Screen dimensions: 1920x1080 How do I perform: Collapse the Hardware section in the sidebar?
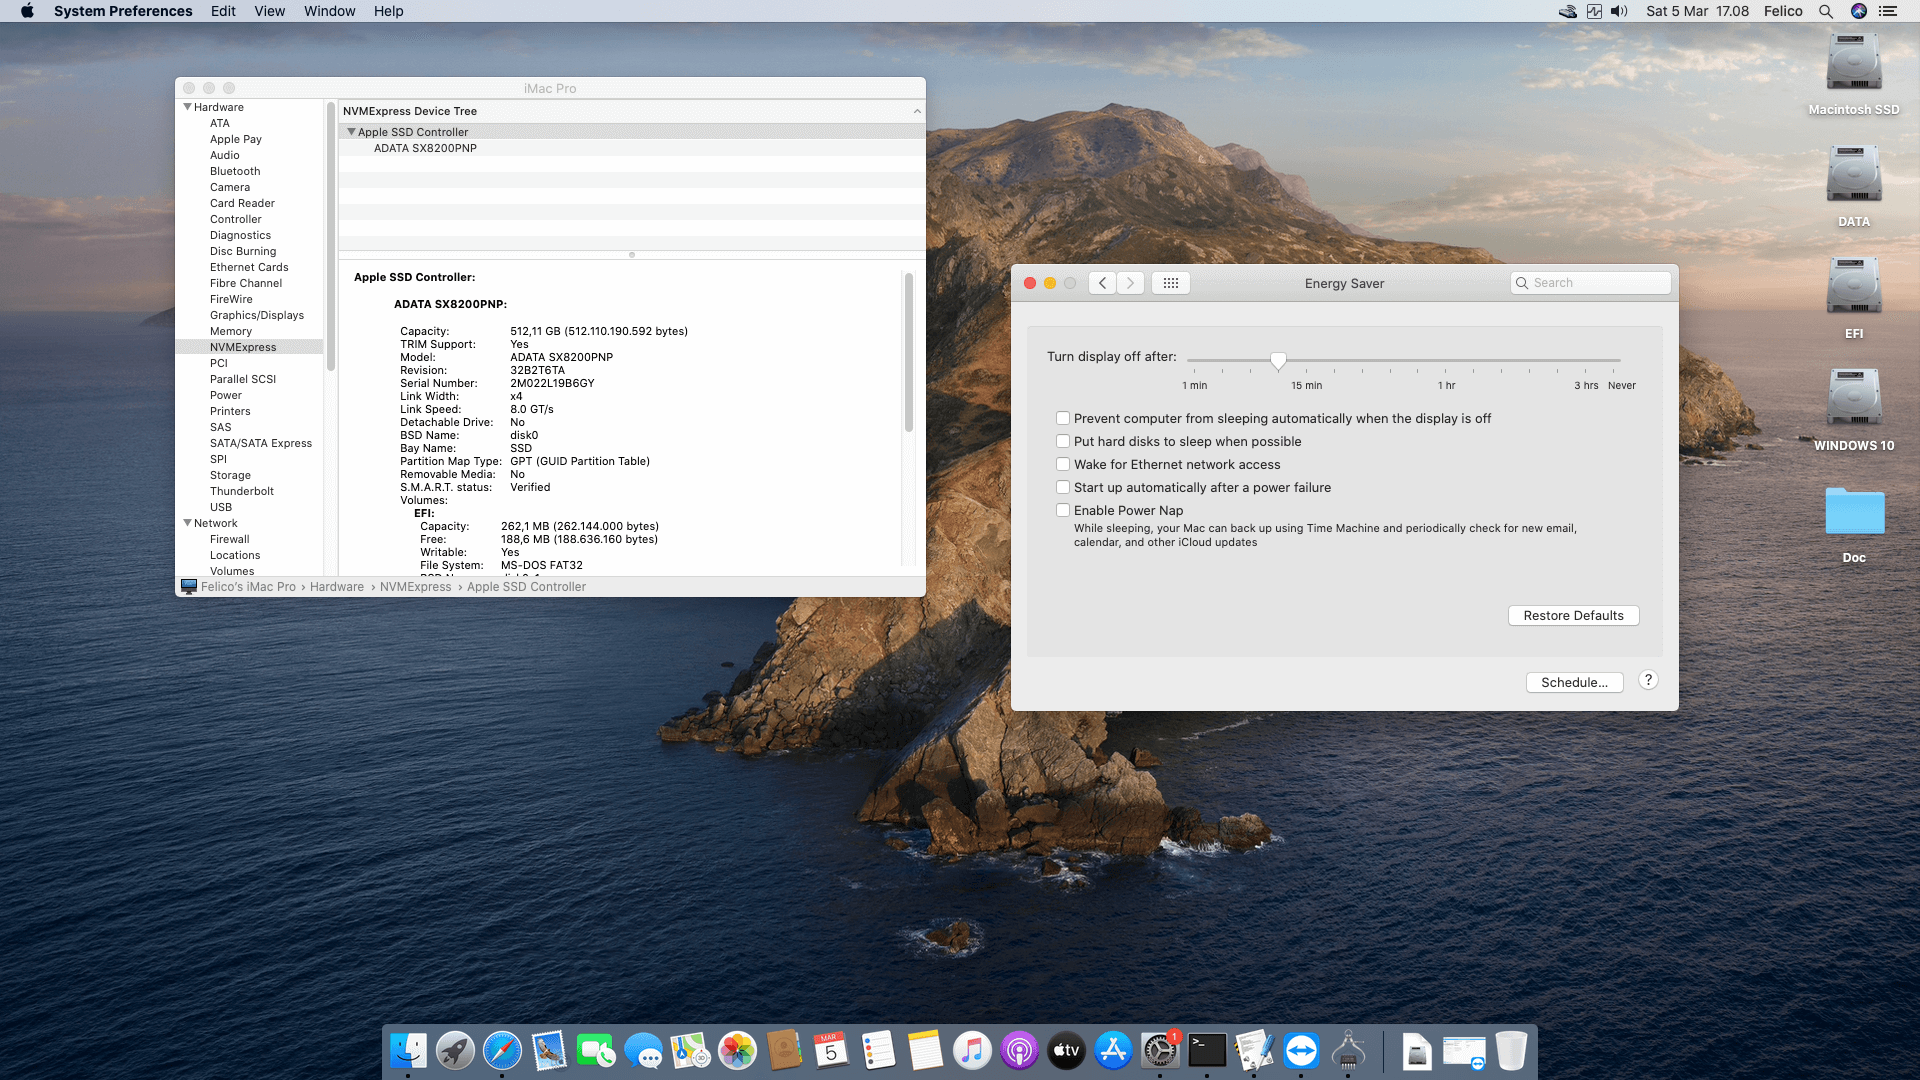188,106
